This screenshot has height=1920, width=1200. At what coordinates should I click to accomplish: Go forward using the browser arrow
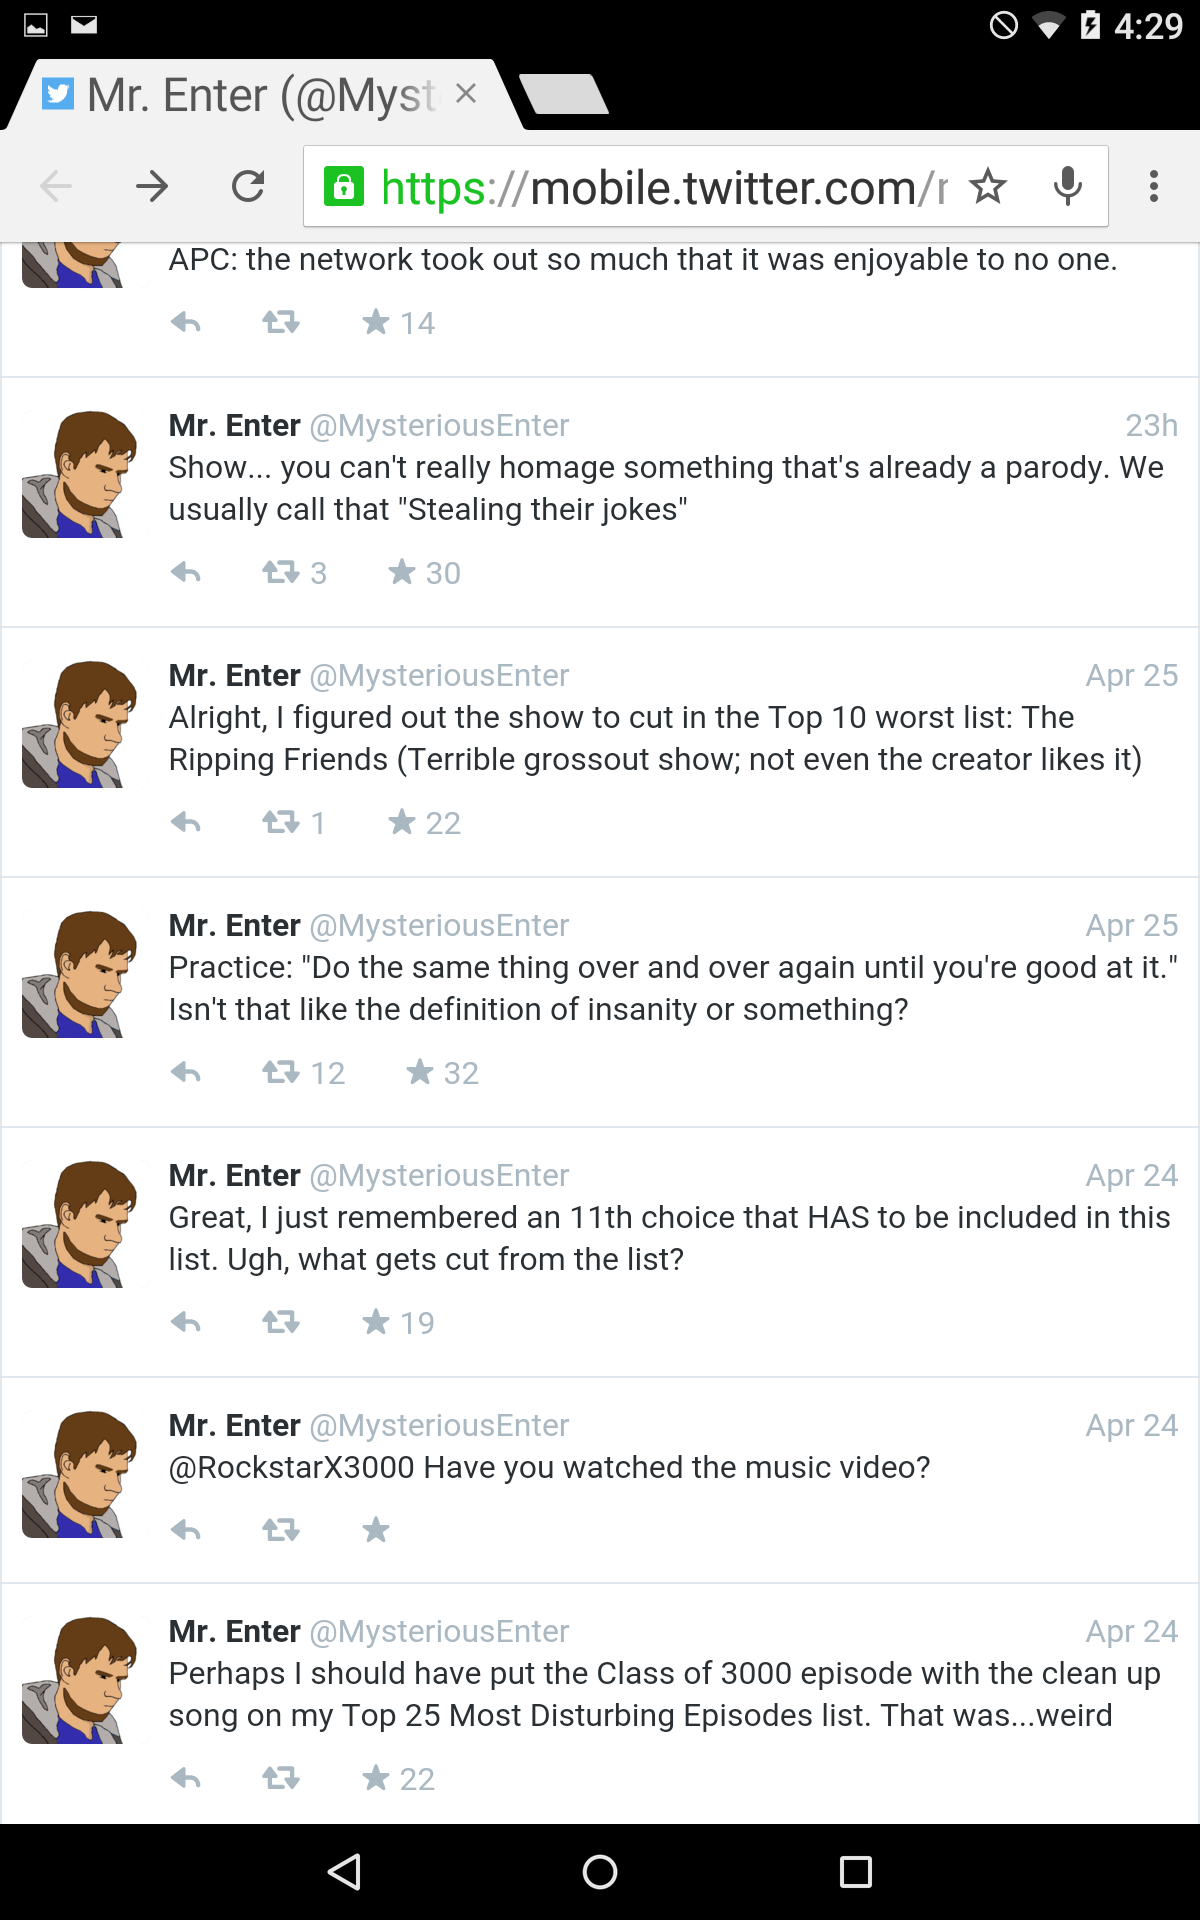[152, 186]
